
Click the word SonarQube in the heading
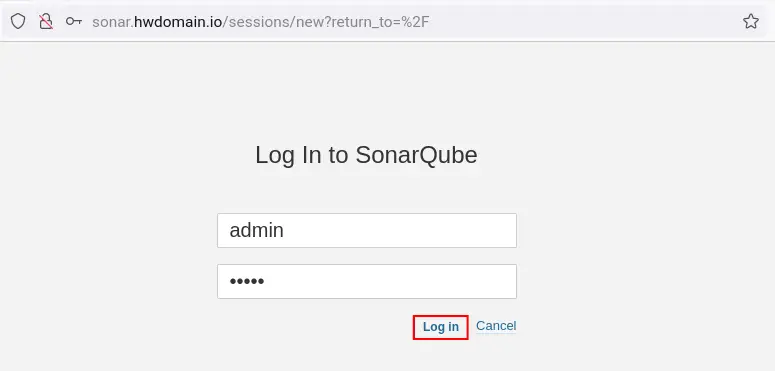point(417,155)
